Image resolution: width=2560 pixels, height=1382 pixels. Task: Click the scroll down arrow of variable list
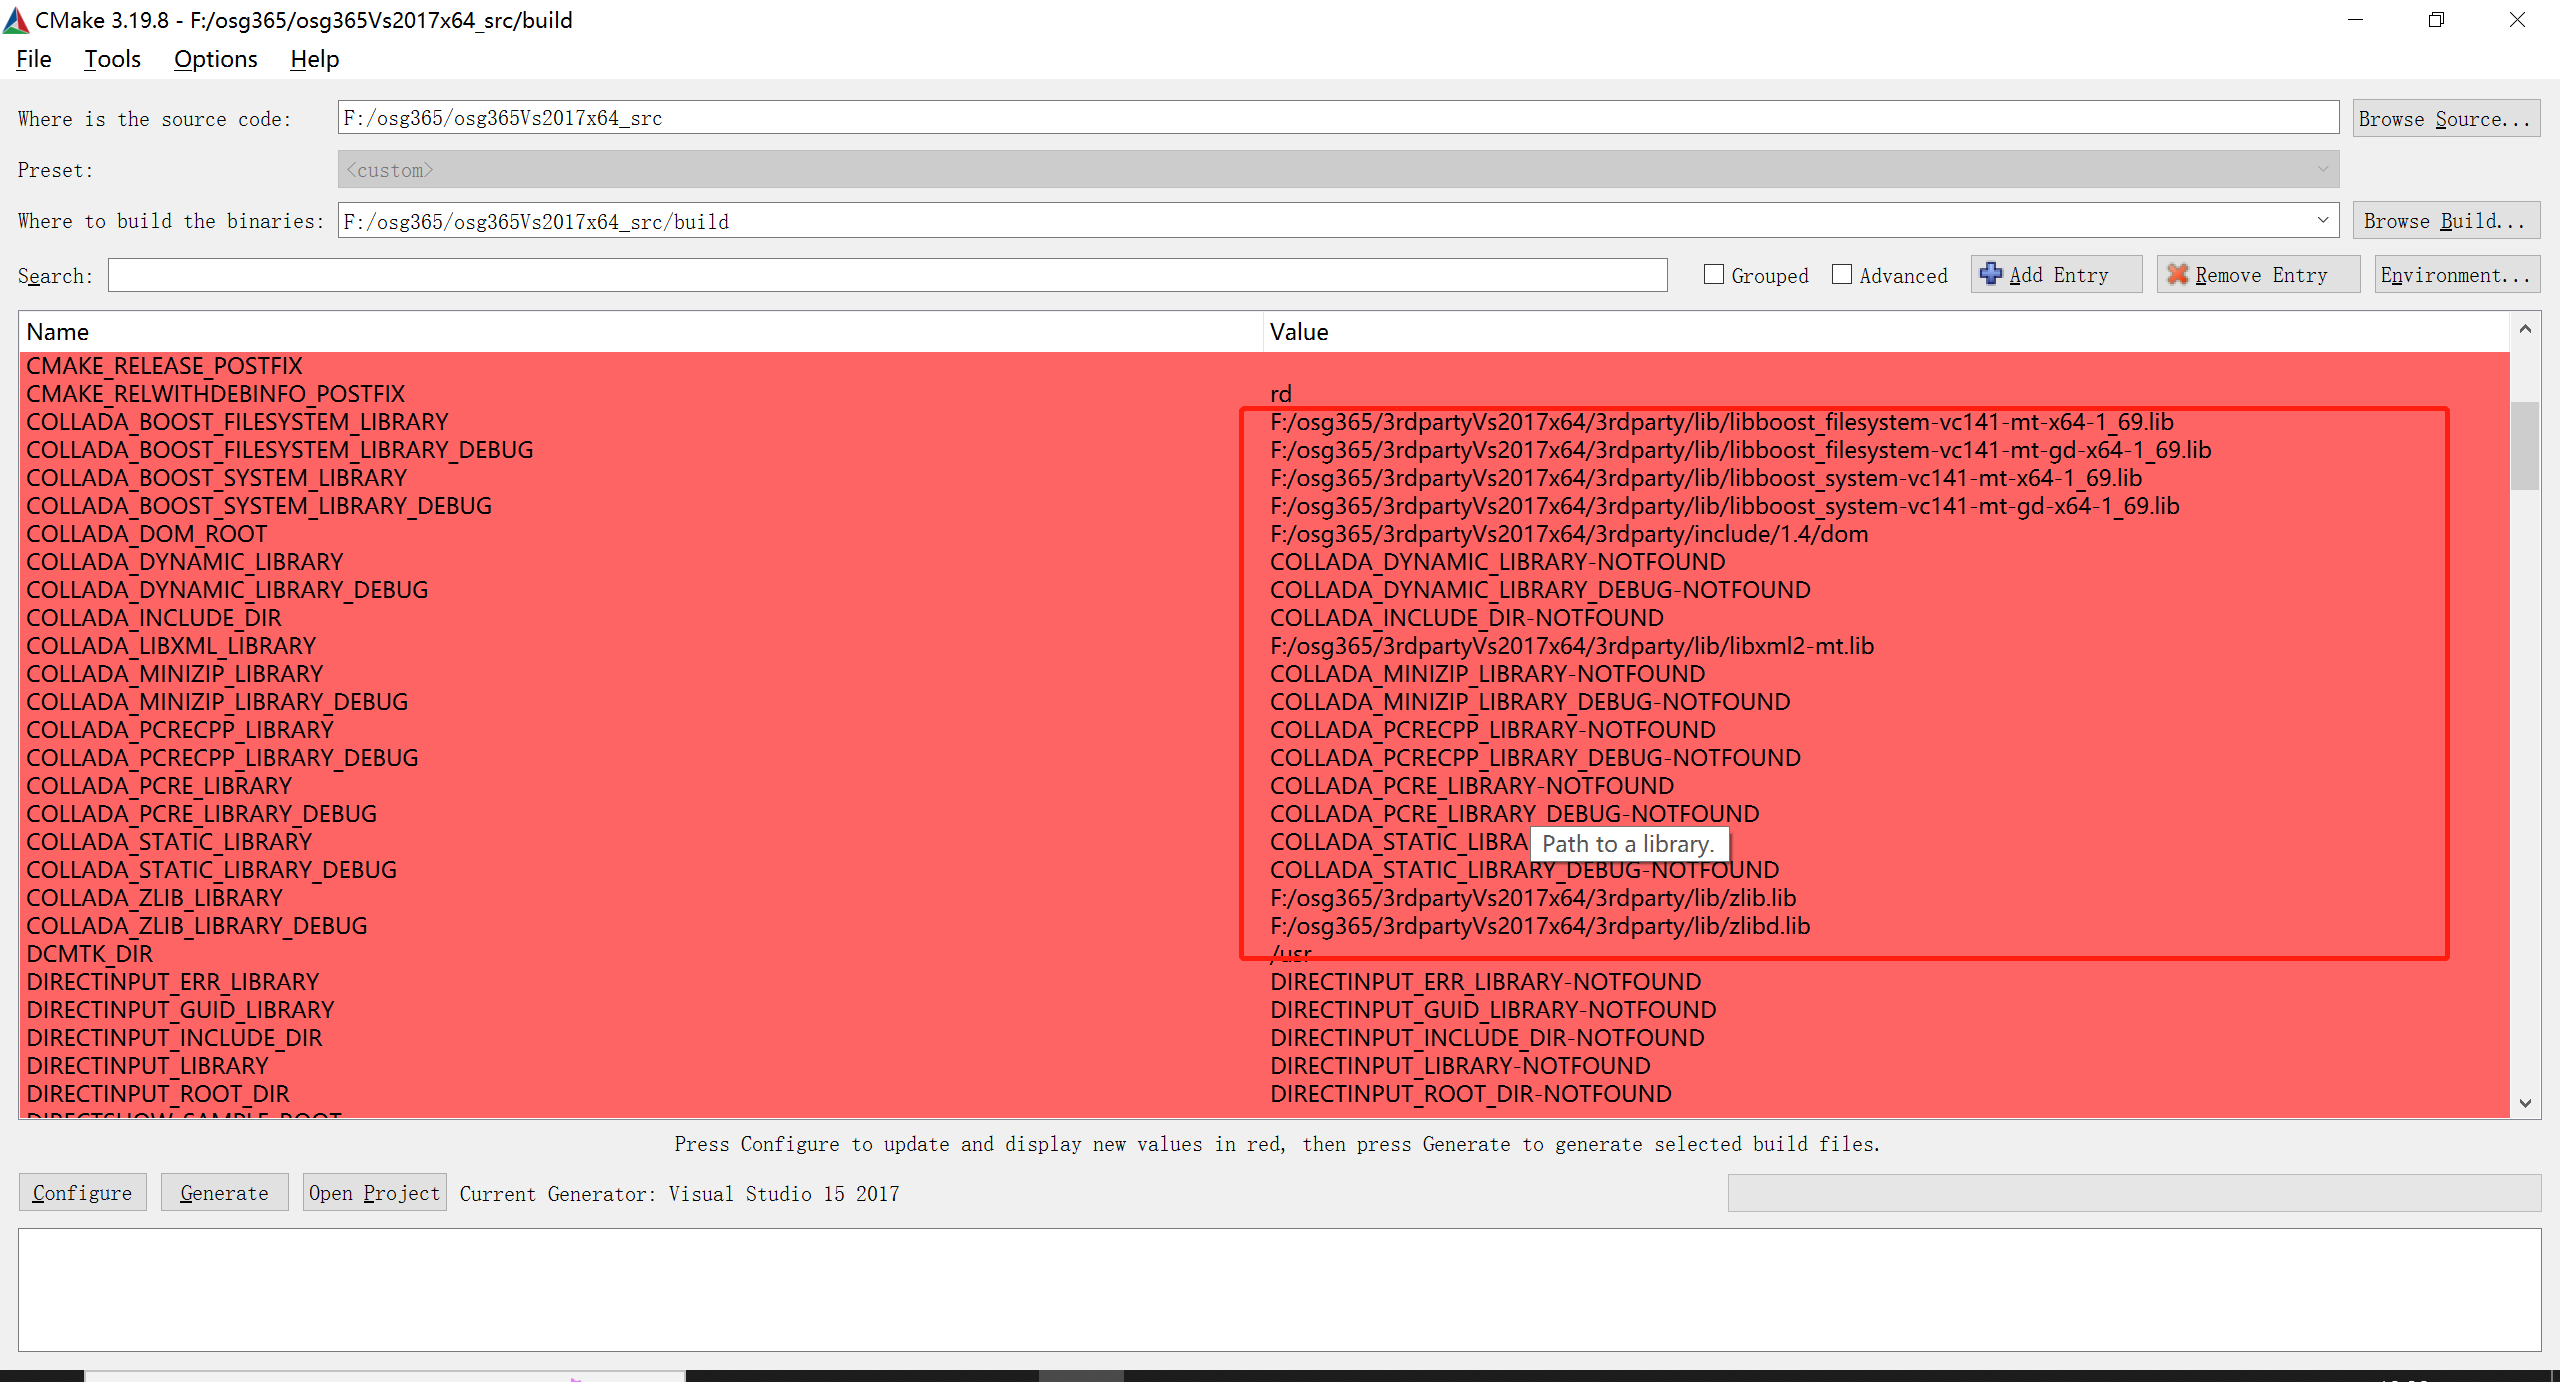coord(2525,1103)
